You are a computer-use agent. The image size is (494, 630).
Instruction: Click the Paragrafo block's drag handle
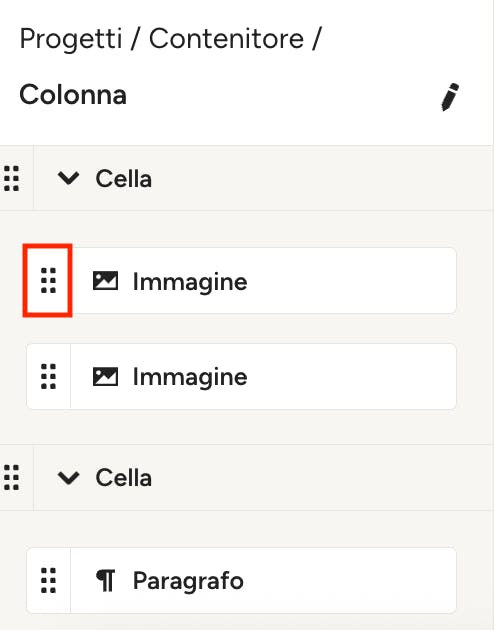(48, 580)
